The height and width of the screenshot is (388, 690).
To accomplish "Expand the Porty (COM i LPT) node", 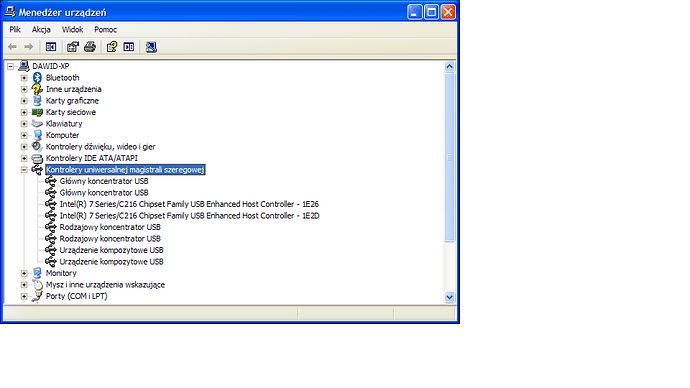I will click(x=24, y=296).
